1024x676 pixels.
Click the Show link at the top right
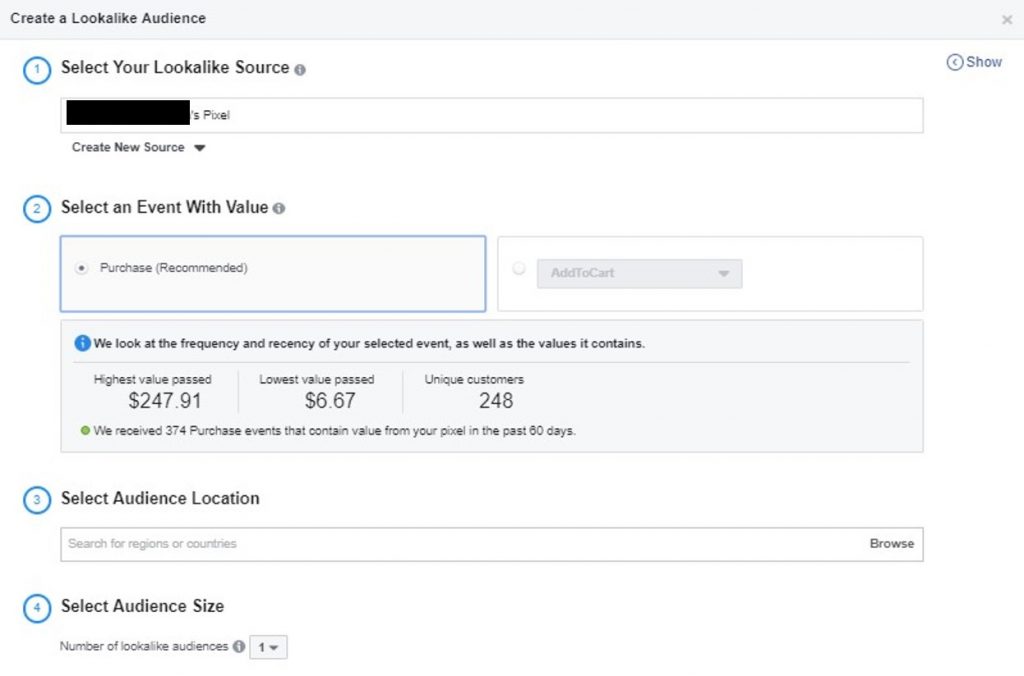[974, 62]
